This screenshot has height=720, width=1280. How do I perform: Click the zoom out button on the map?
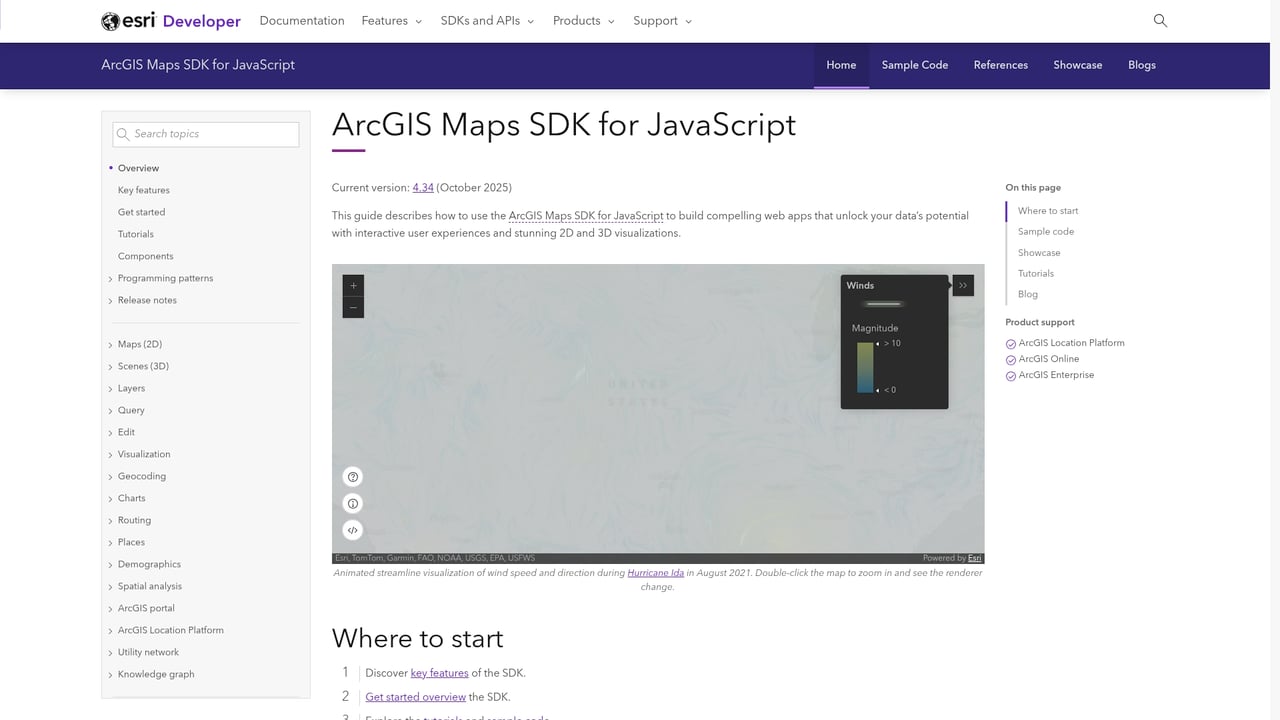[352, 307]
